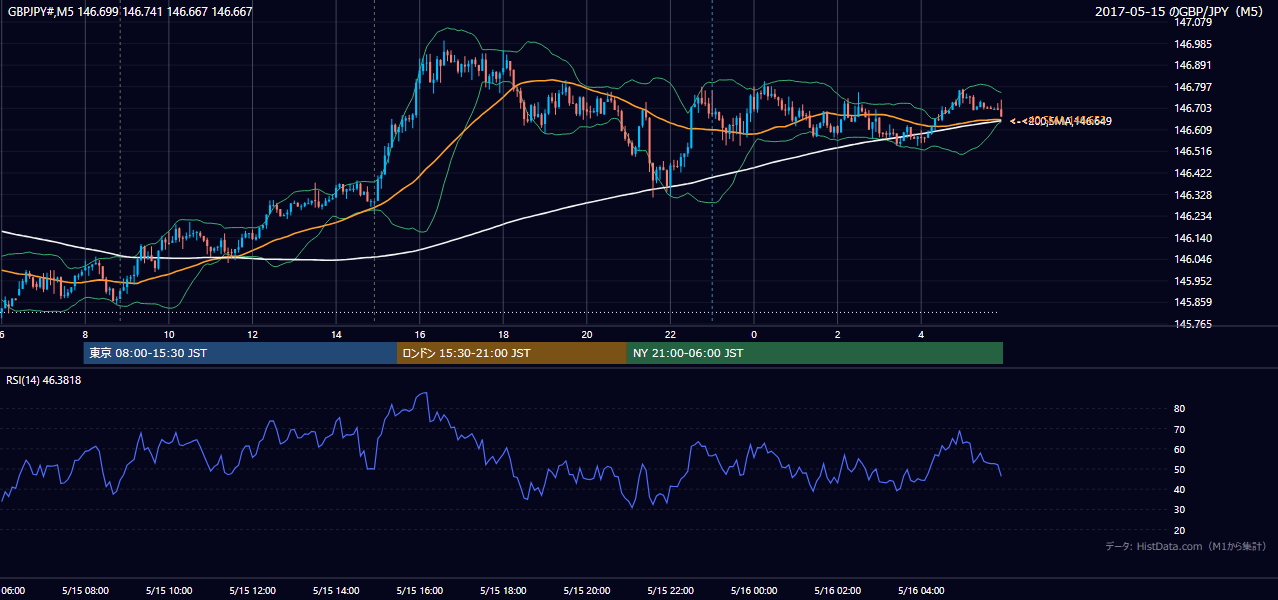Click the RSI 50 level label
The height and width of the screenshot is (600, 1278).
point(1180,469)
